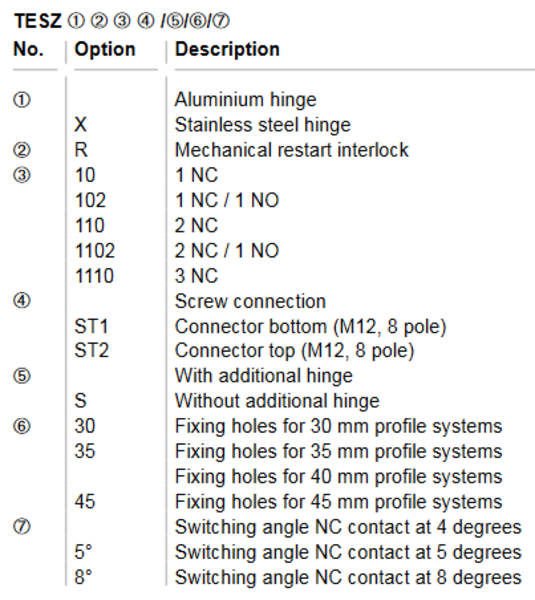
Task: Click the 8° switching angle option
Action: point(83,577)
